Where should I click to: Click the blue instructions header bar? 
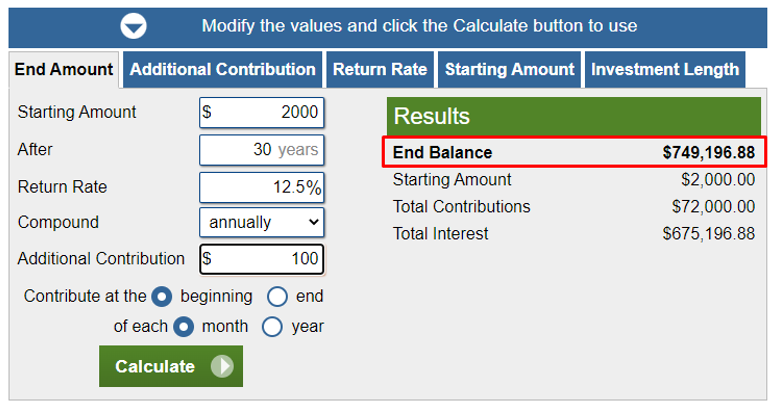click(x=388, y=27)
